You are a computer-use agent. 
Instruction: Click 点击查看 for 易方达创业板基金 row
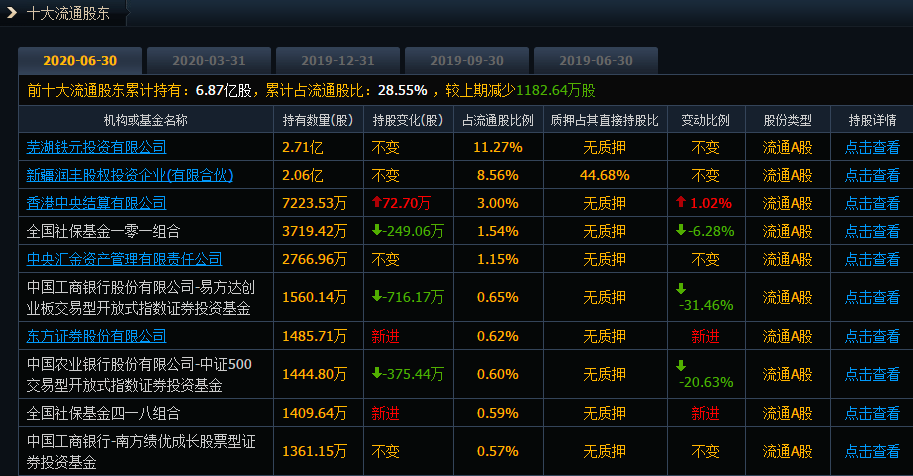point(872,297)
